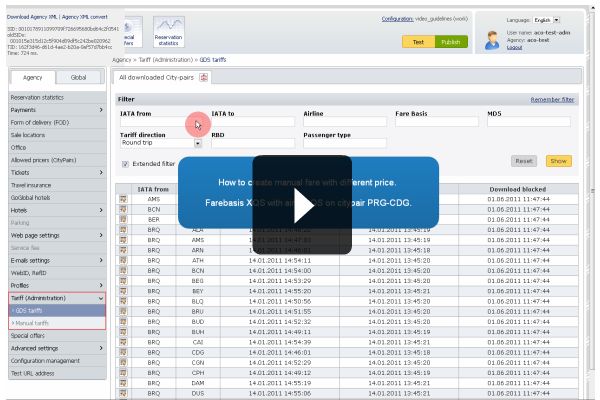The width and height of the screenshot is (600, 400).
Task: Click edit icon in the CDG row
Action: [124, 352]
